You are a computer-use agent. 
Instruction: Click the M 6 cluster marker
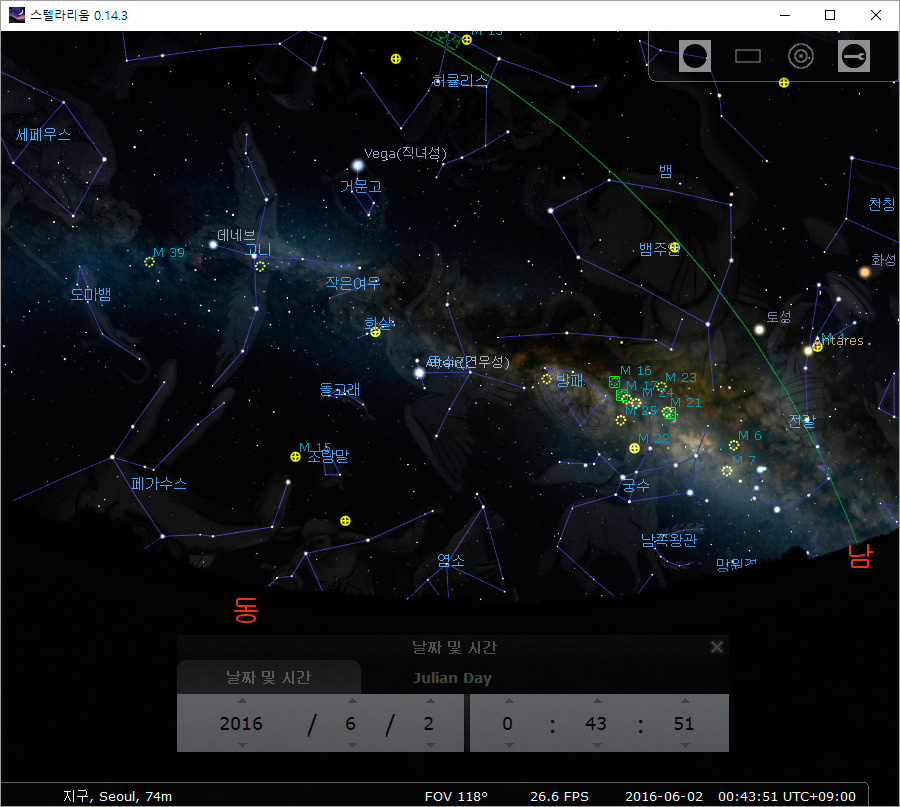[734, 445]
